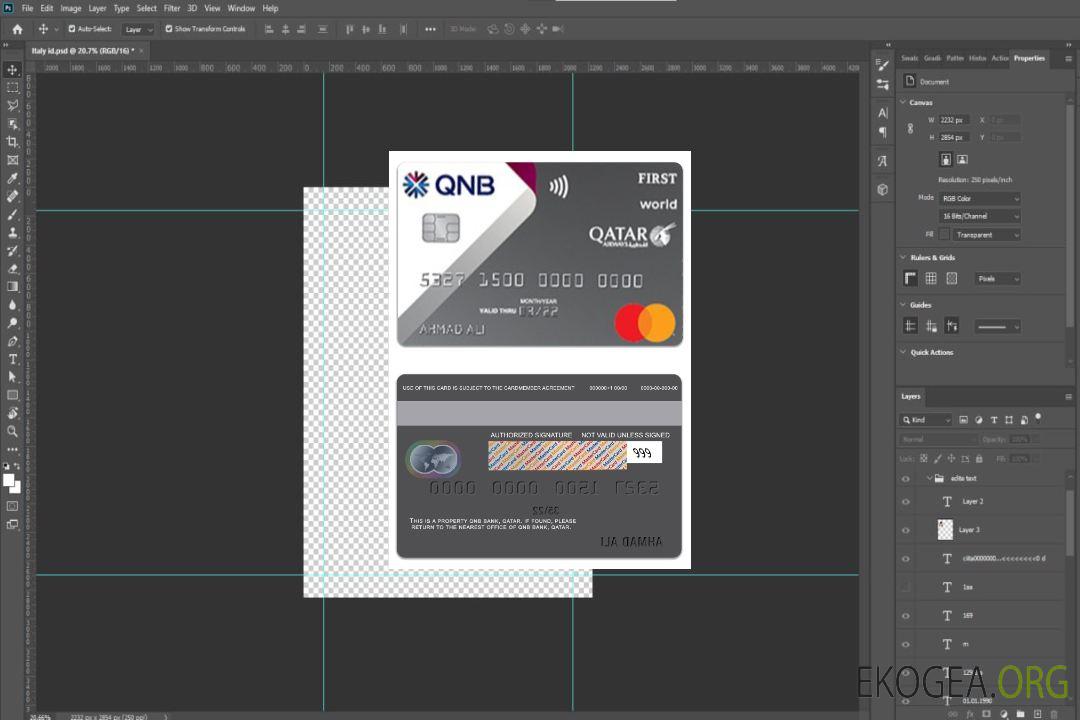1080x720 pixels.
Task: Open the Filter menu
Action: click(172, 8)
